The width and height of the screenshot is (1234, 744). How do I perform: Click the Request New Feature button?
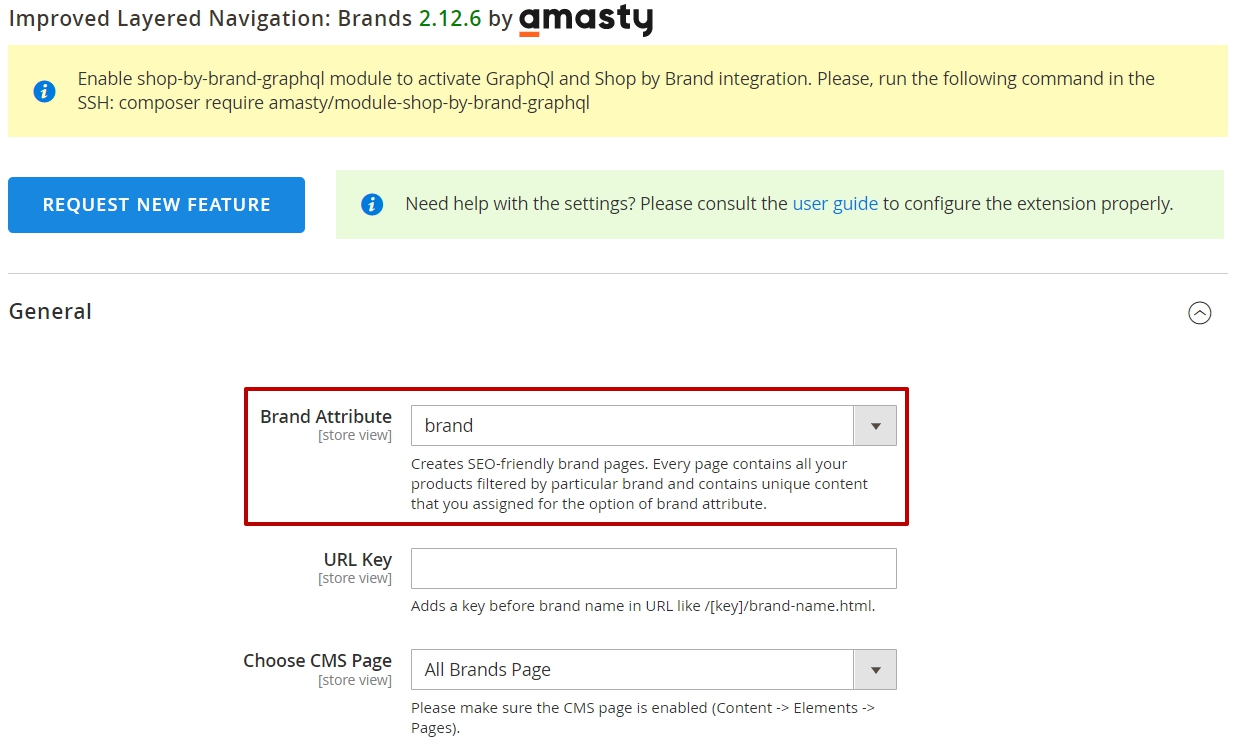point(156,205)
